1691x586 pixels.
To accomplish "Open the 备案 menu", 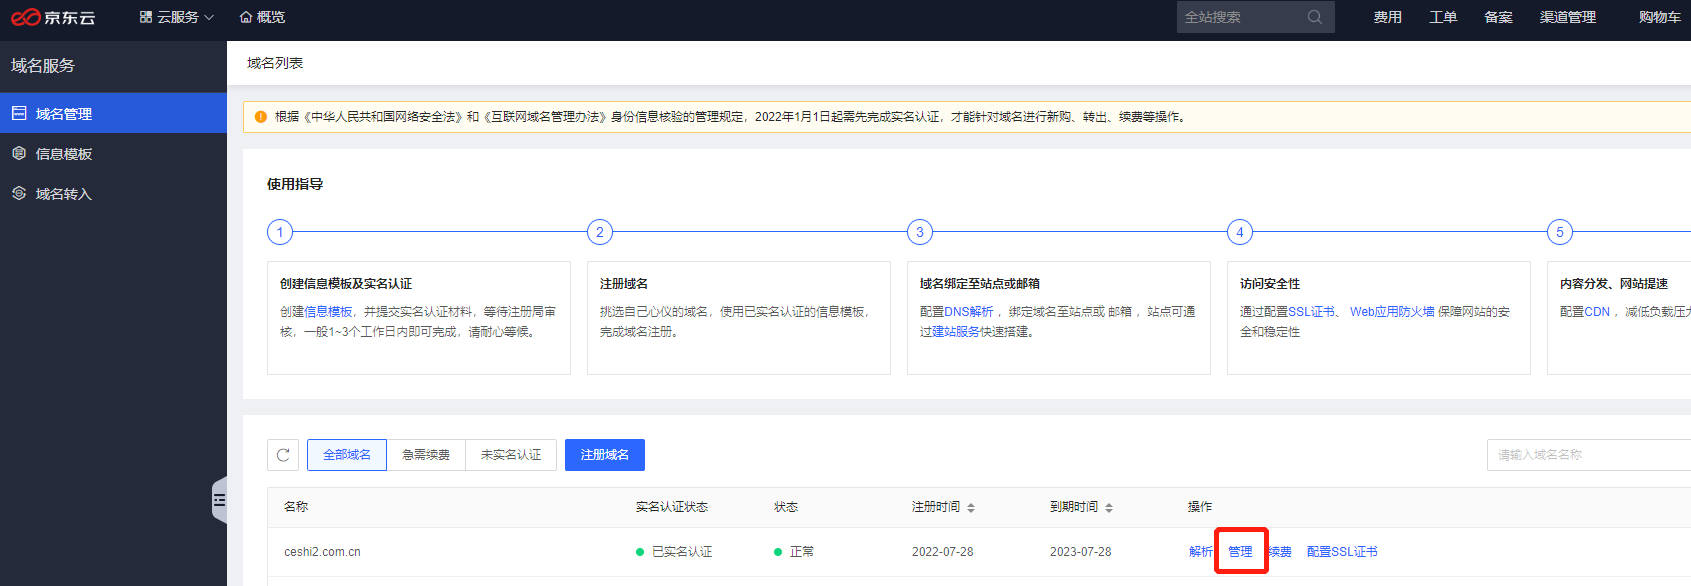I will (x=1498, y=17).
